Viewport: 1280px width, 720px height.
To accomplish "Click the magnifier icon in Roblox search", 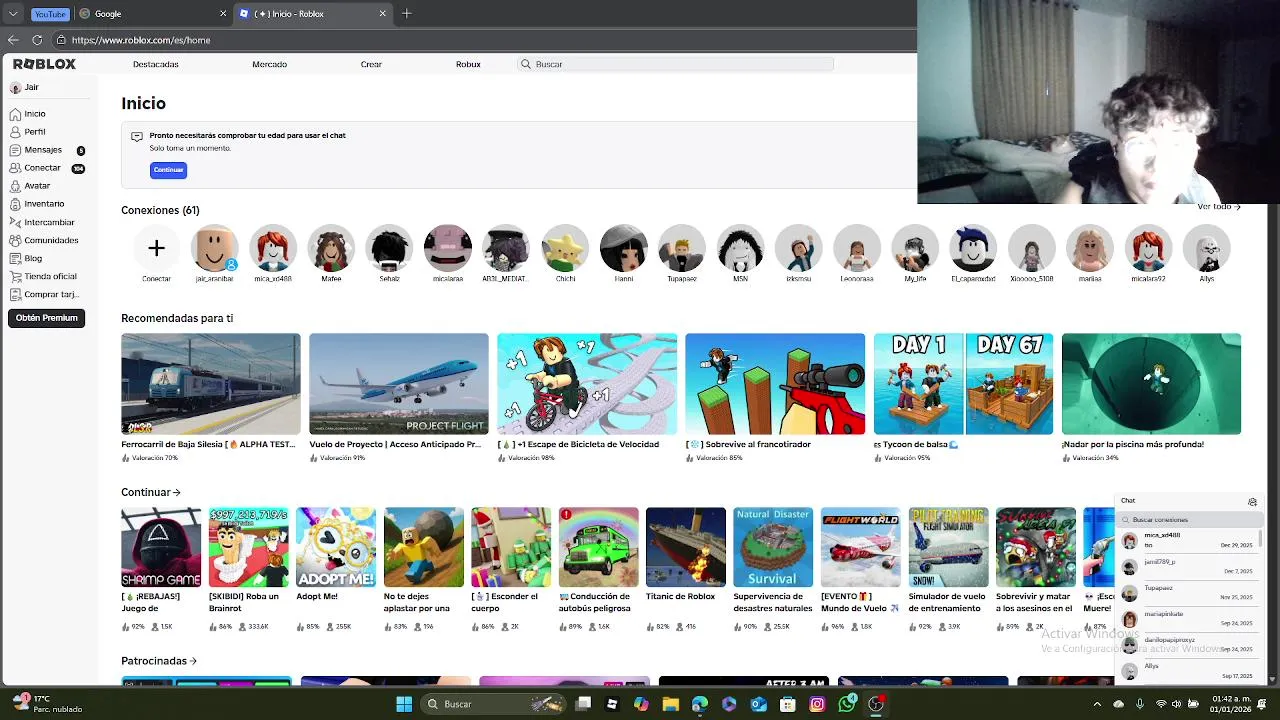I will point(526,64).
